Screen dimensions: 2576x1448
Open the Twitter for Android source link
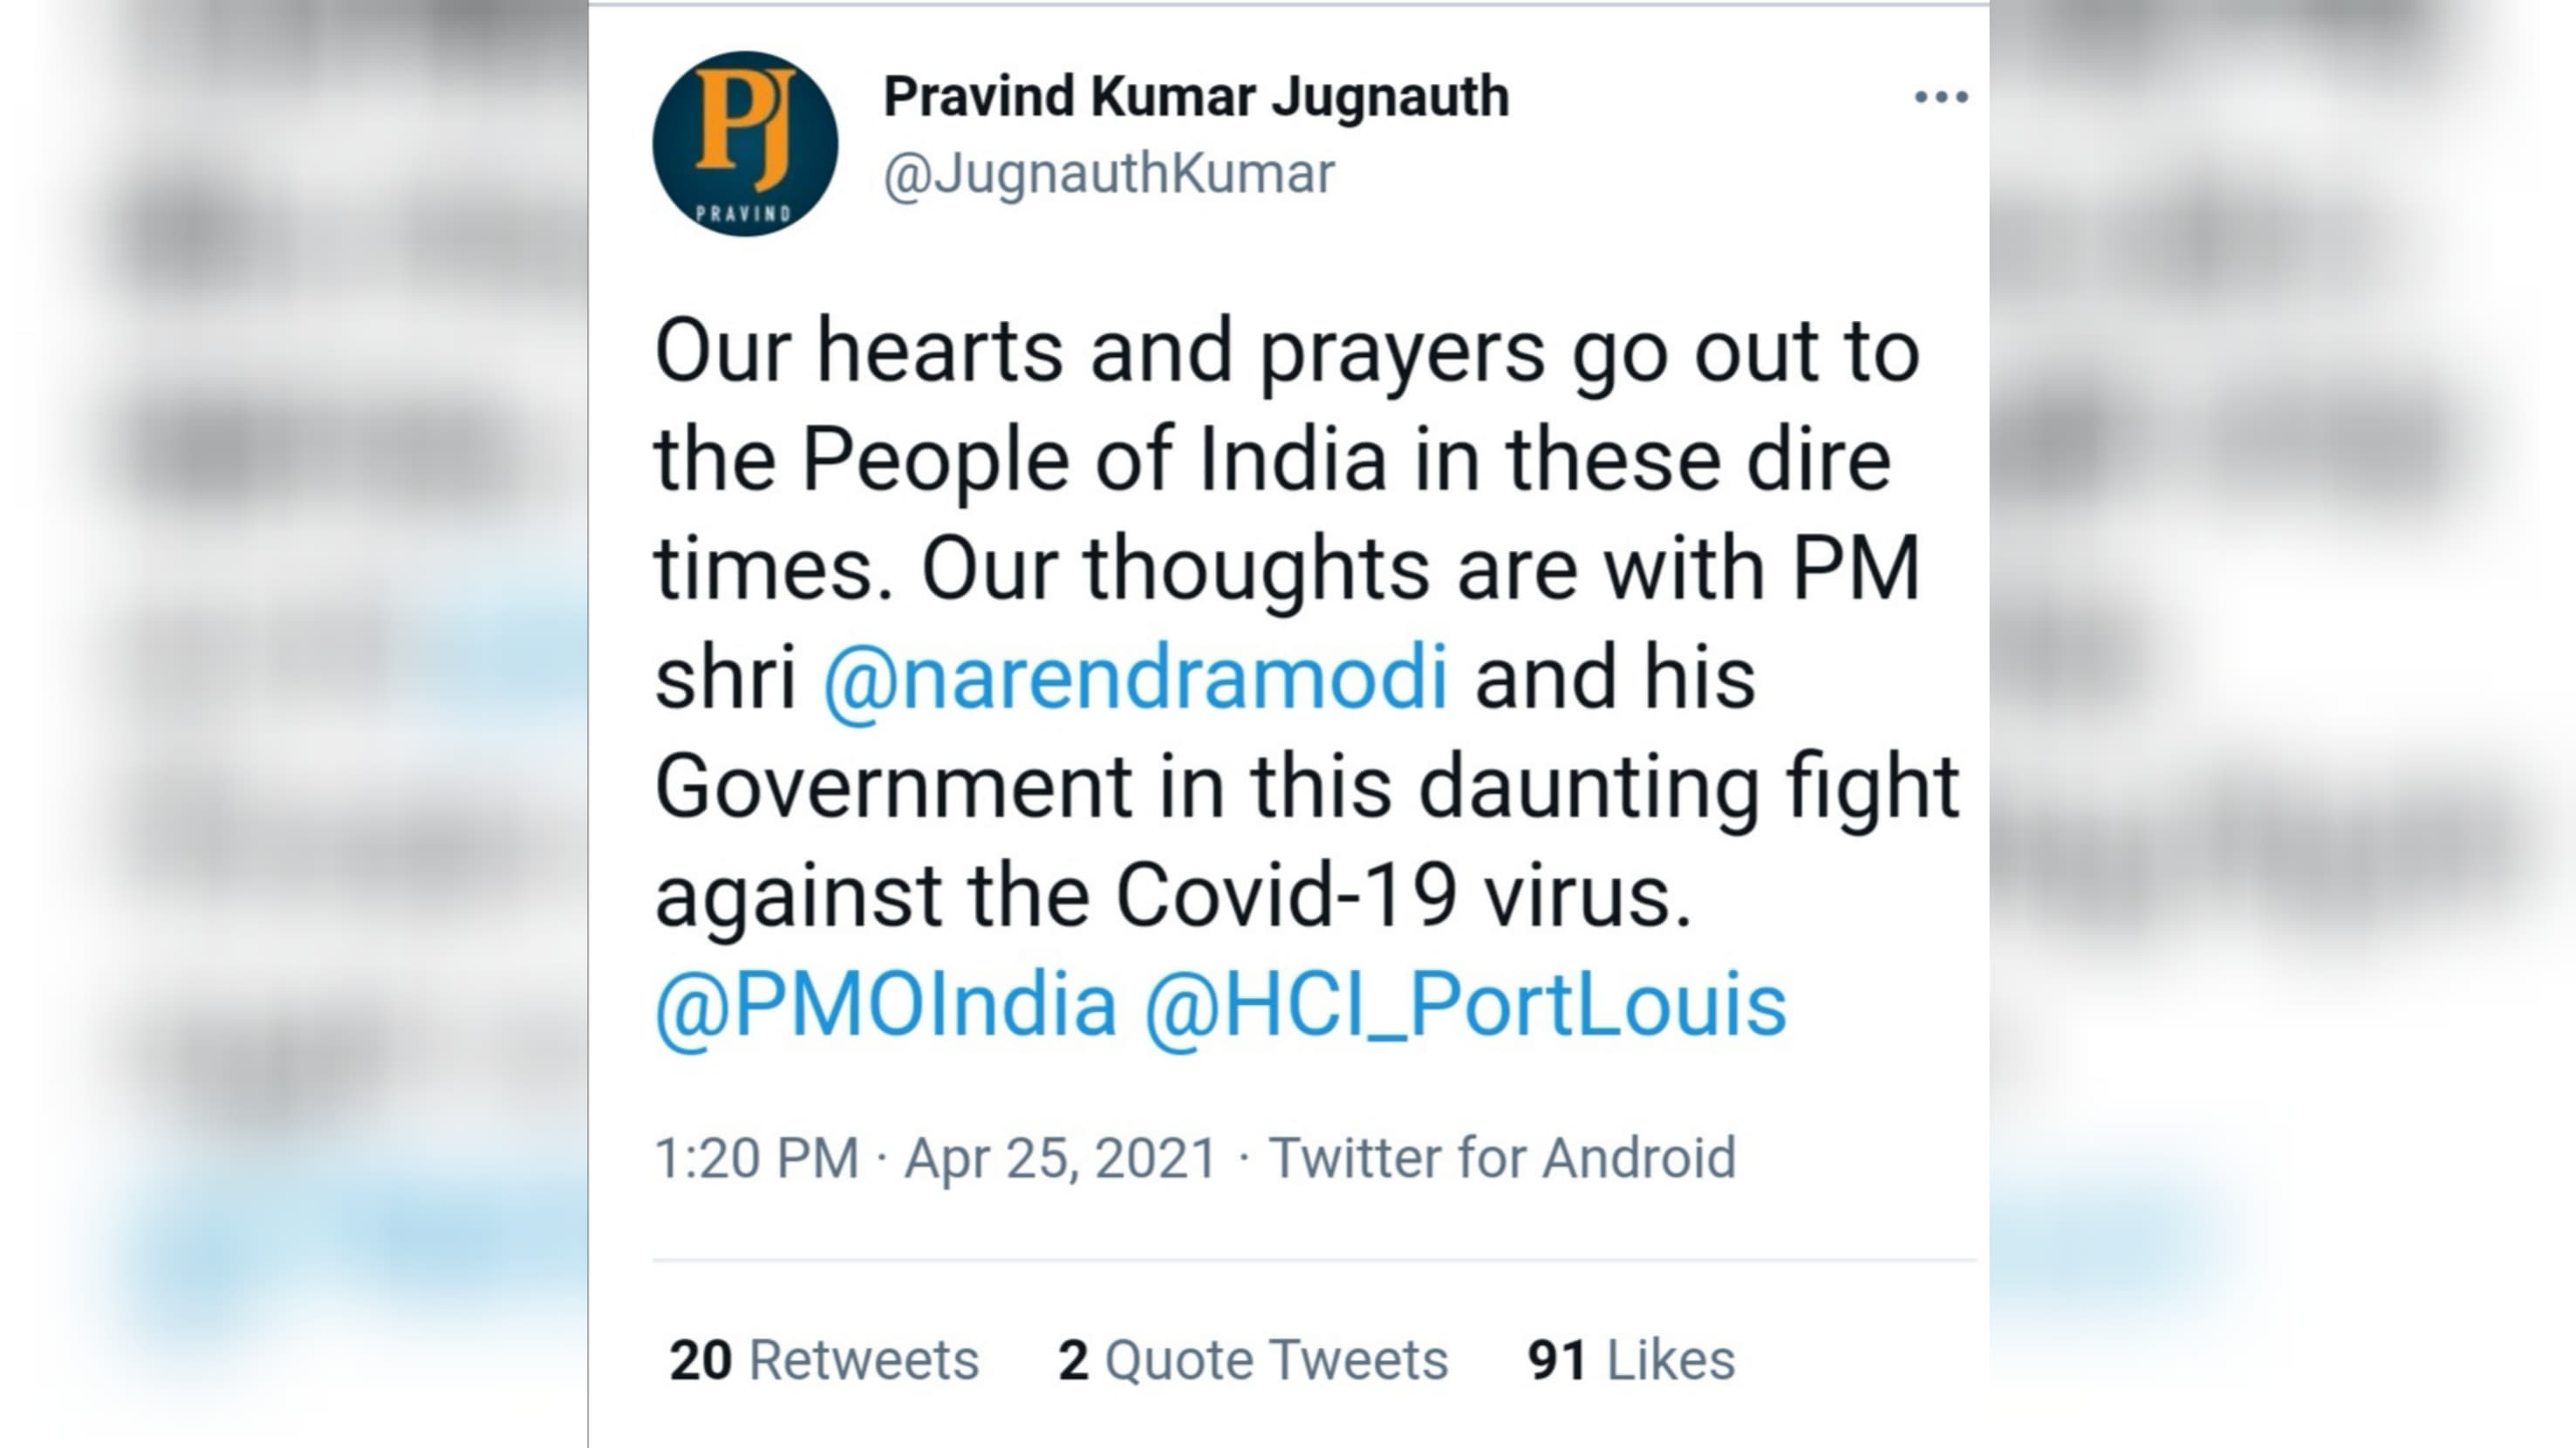click(x=1502, y=1158)
